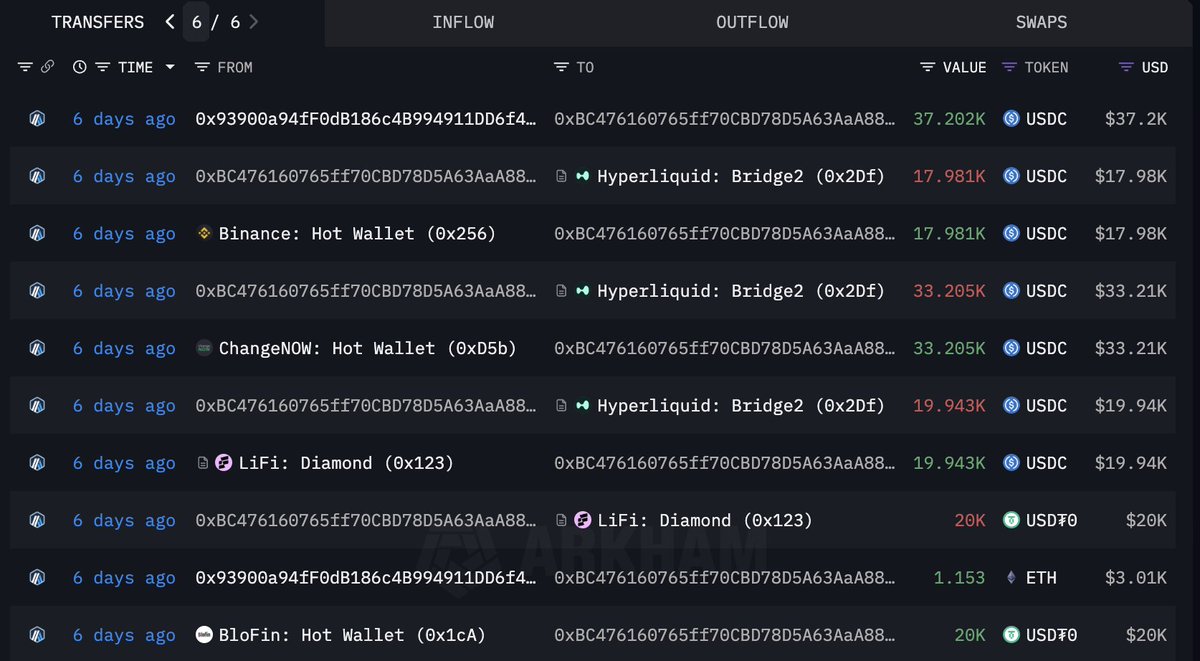Image resolution: width=1200 pixels, height=661 pixels.
Task: Click chain icon in ChangeNOW row
Action: [37, 348]
